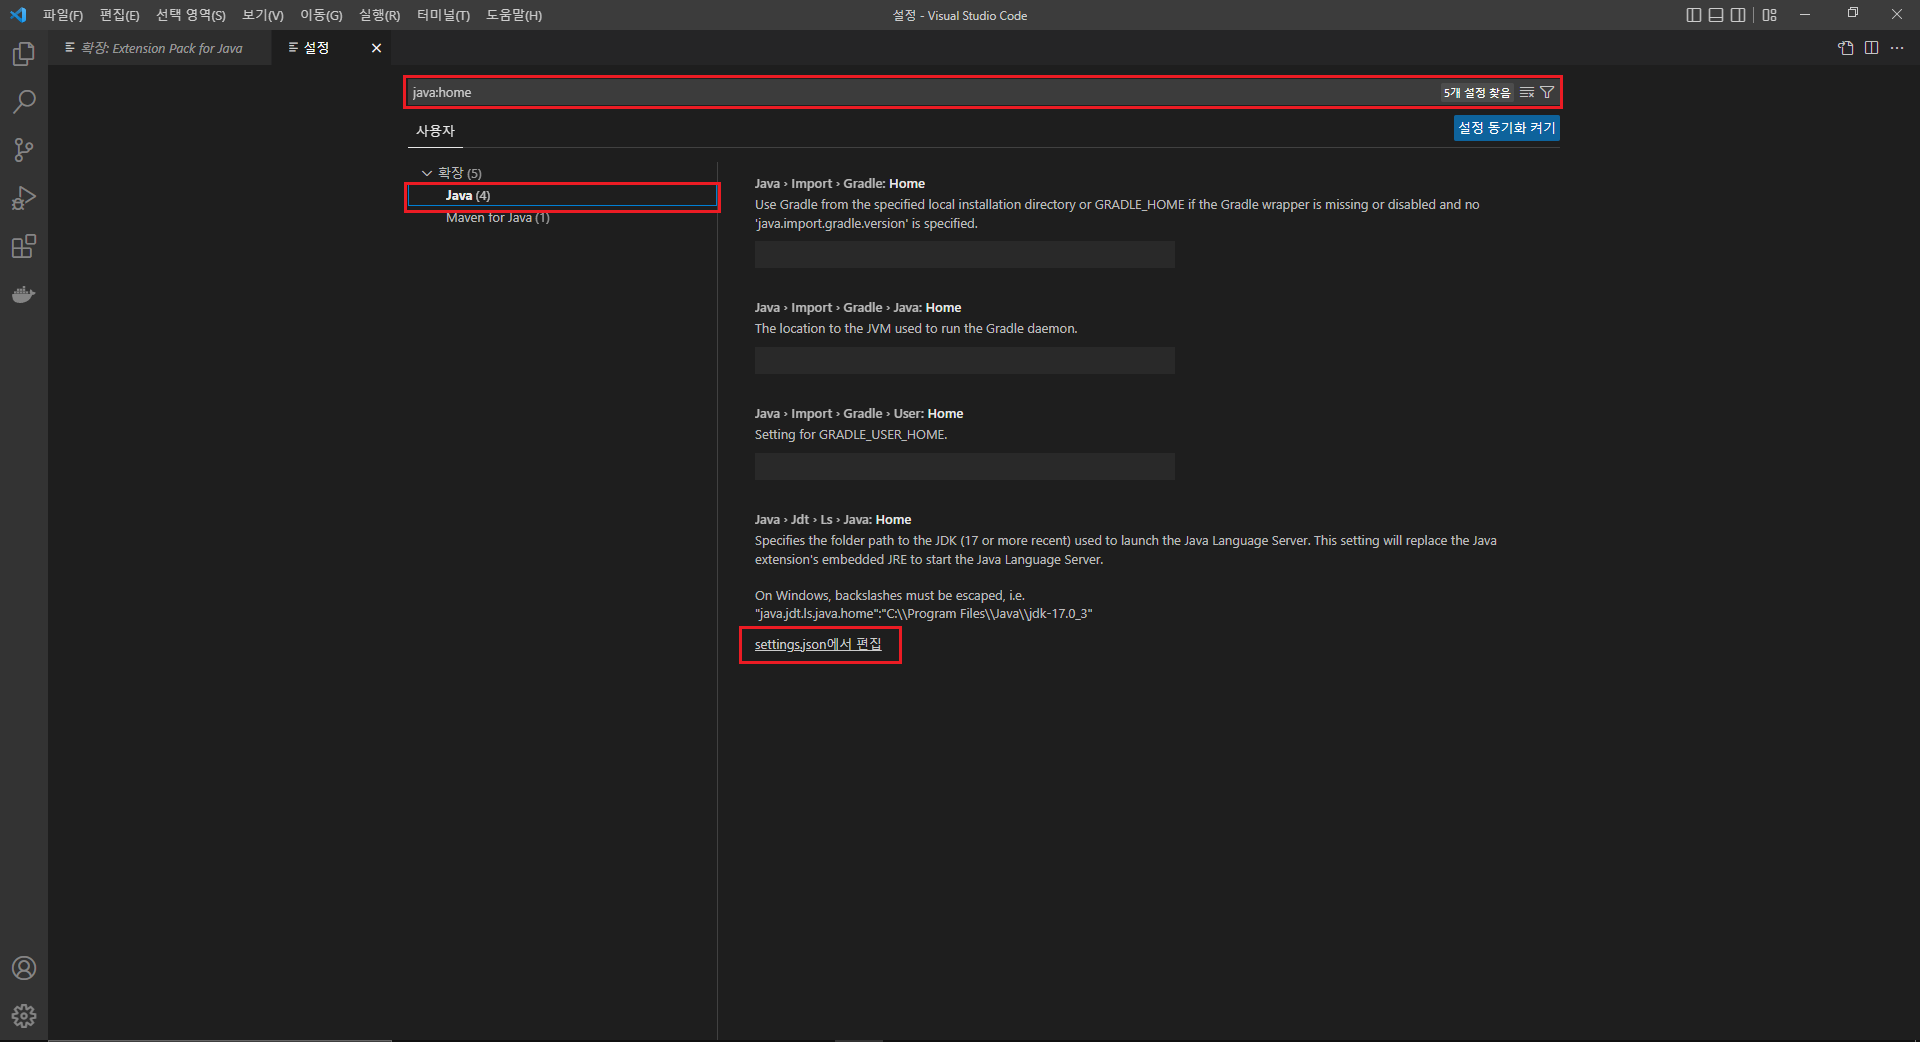Click the Java › Jdt › Ls › Java: Home title

tap(833, 520)
